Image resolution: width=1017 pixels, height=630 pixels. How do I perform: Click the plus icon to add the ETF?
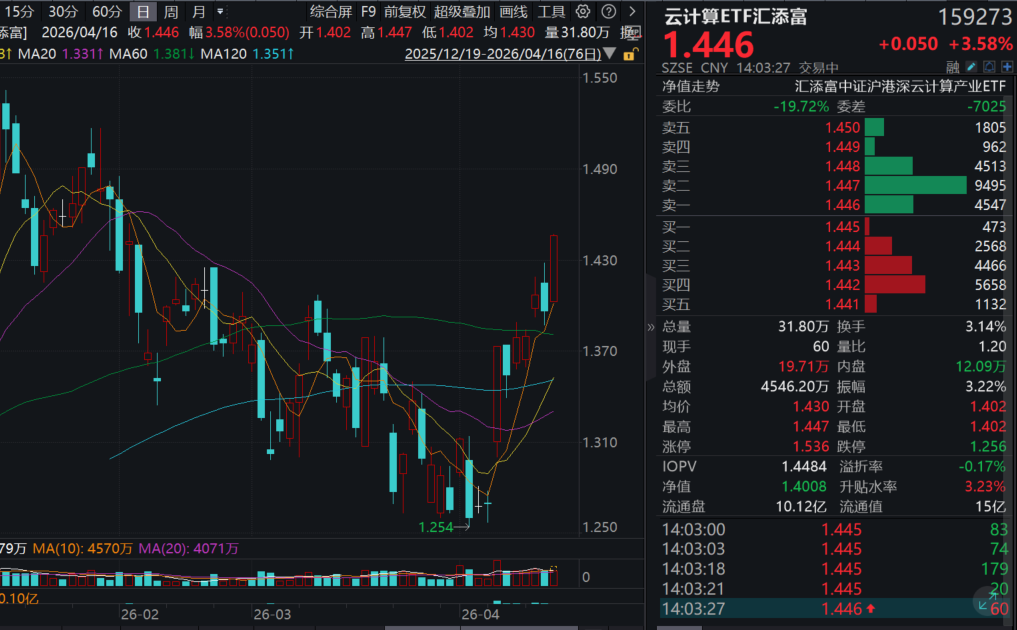pos(1006,66)
